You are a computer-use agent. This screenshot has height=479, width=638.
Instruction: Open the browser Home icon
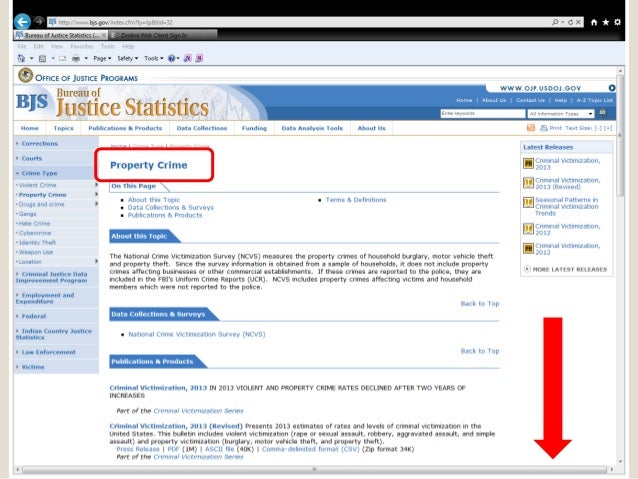[594, 22]
